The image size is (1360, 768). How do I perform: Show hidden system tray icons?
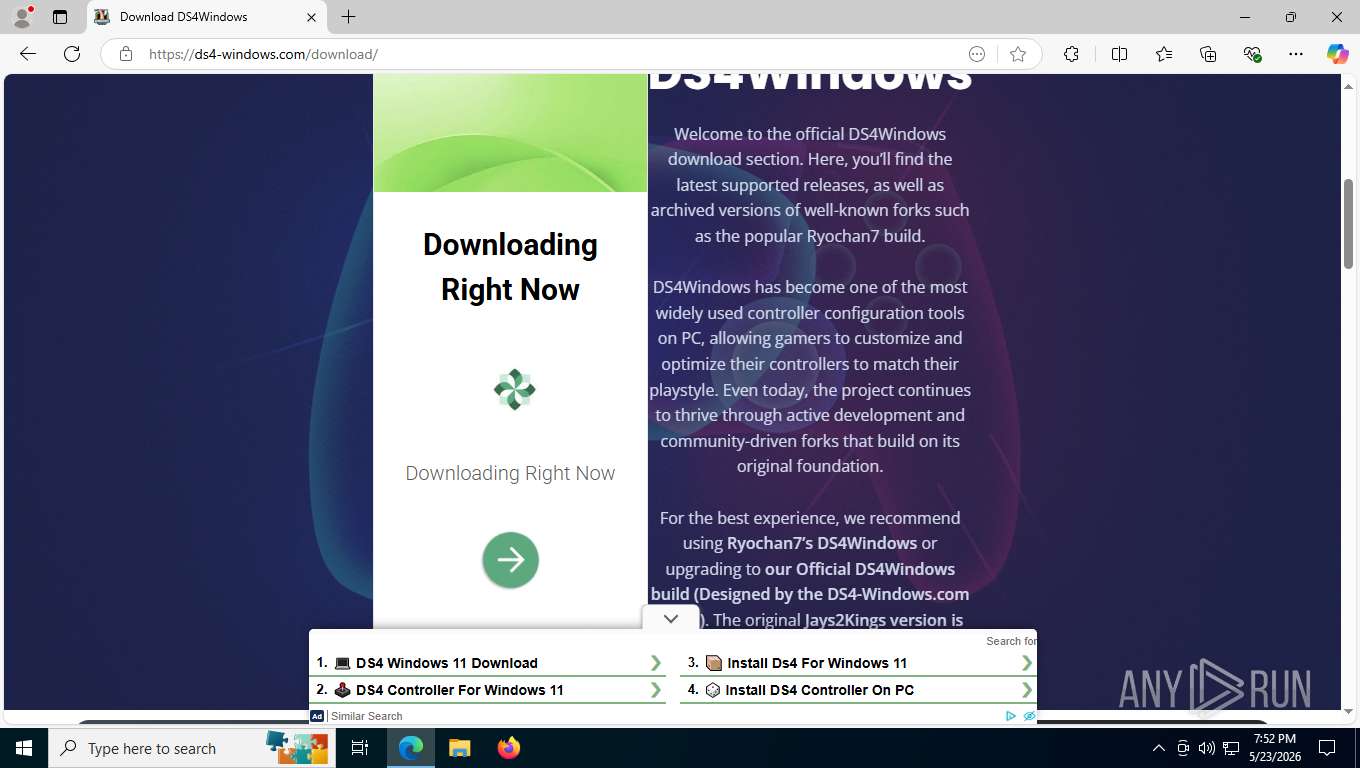[1159, 748]
